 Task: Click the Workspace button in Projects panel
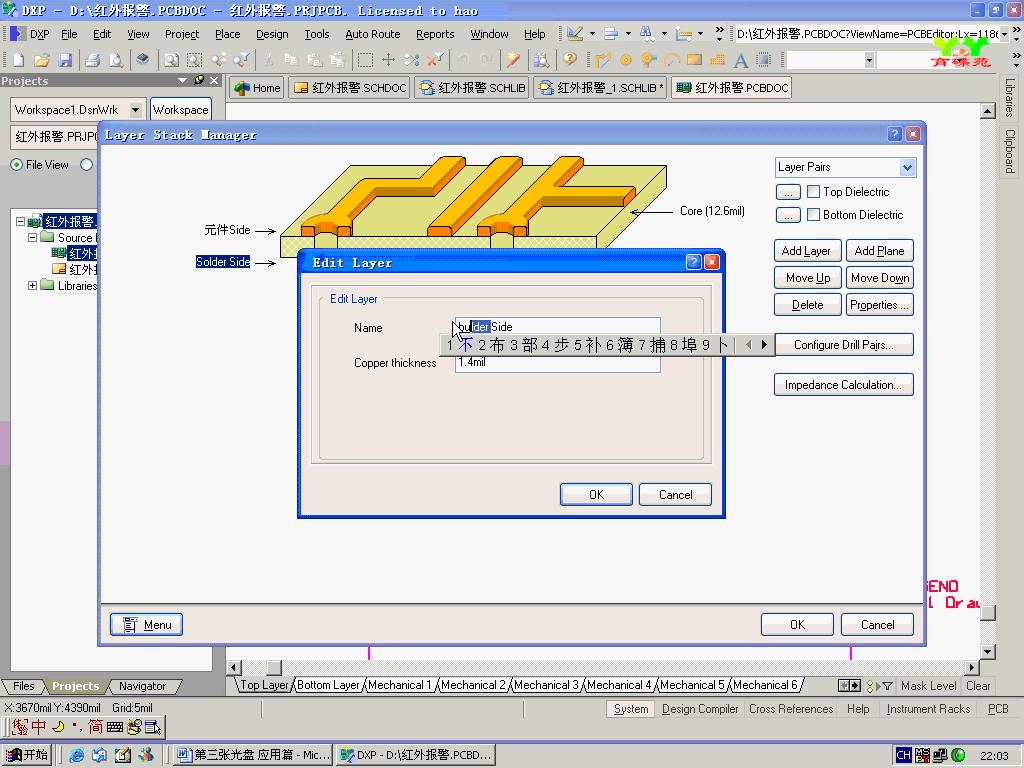181,110
